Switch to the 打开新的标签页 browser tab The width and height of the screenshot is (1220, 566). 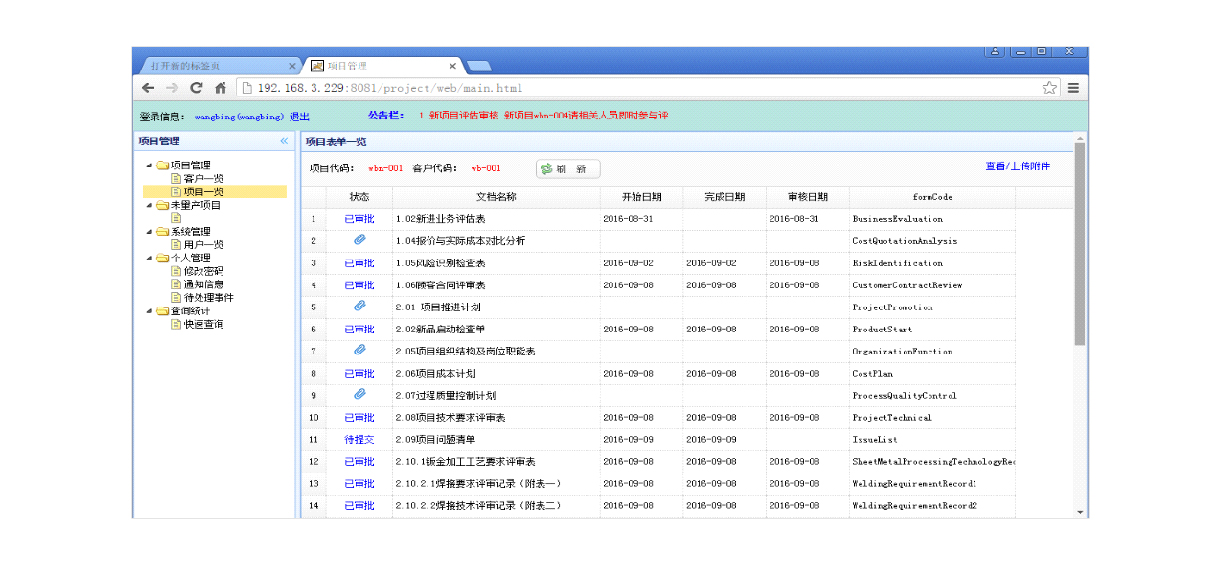click(218, 66)
